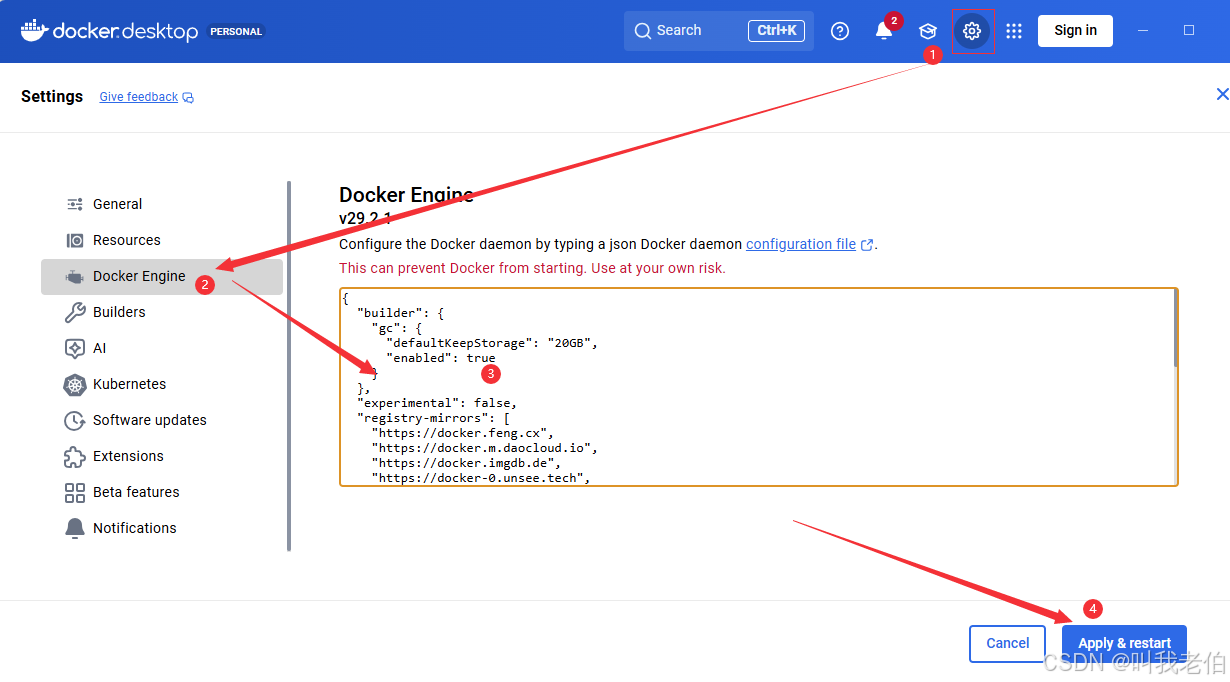
Task: Close the Settings panel with X
Action: click(x=1221, y=94)
